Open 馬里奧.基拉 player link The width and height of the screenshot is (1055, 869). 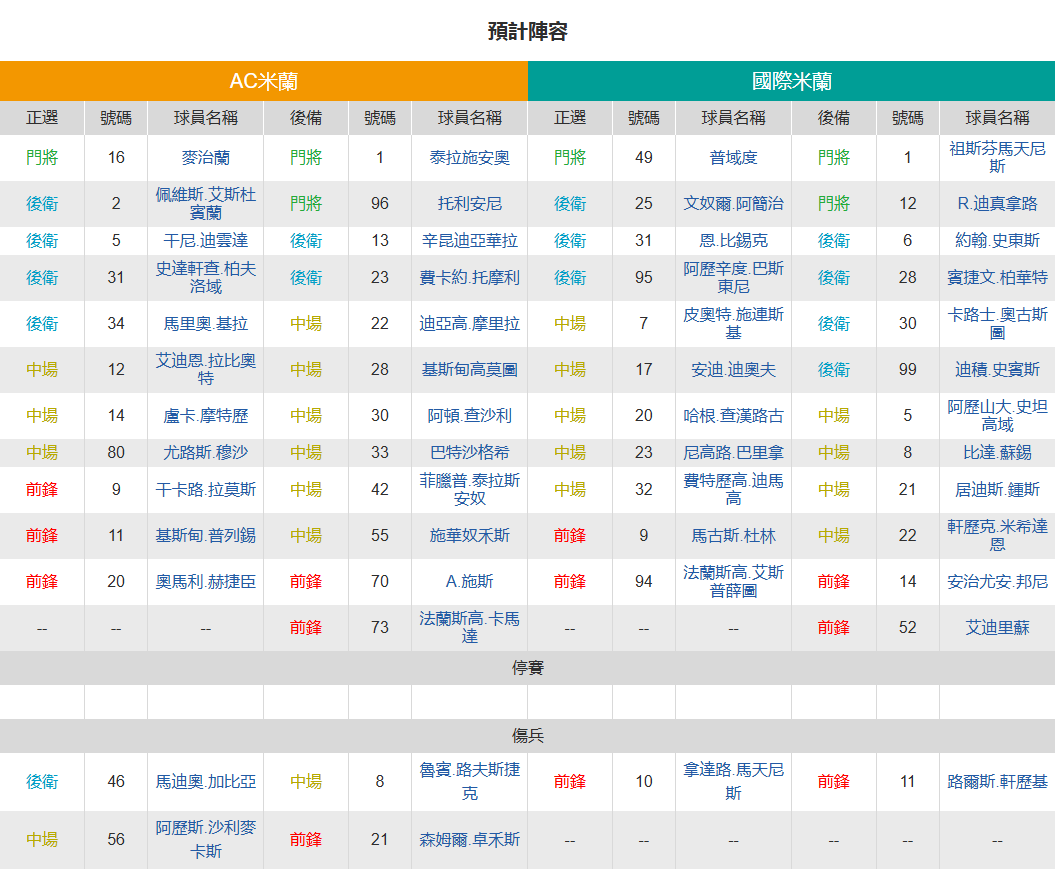(x=205, y=324)
